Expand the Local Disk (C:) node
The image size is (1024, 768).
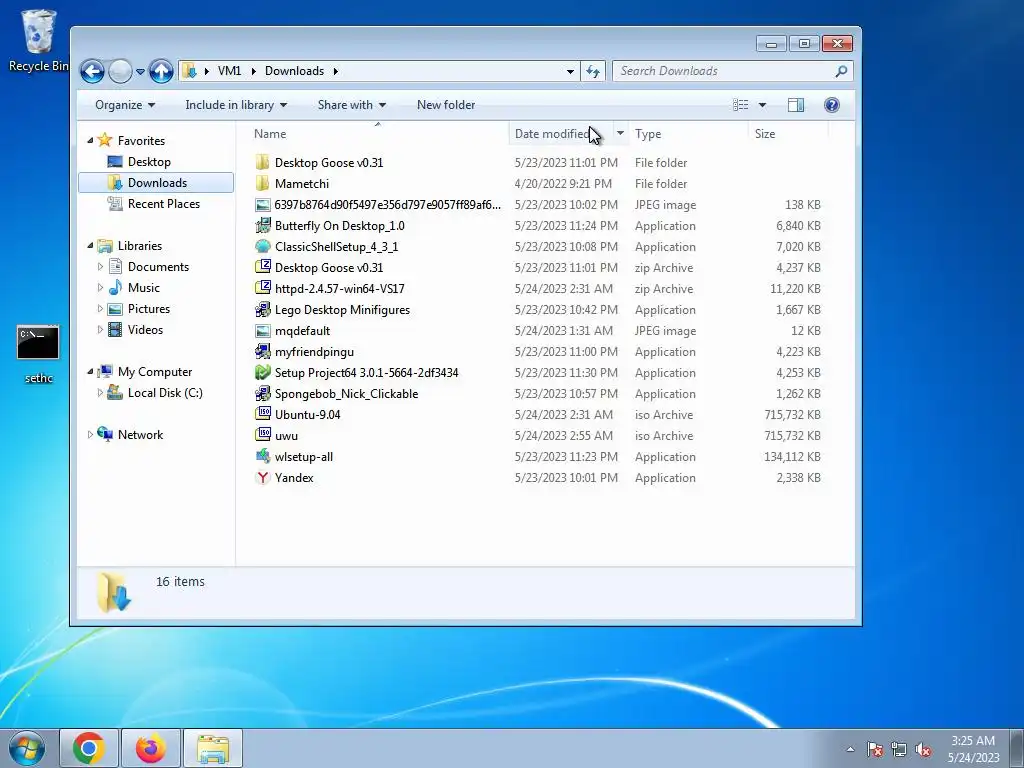pyautogui.click(x=100, y=392)
